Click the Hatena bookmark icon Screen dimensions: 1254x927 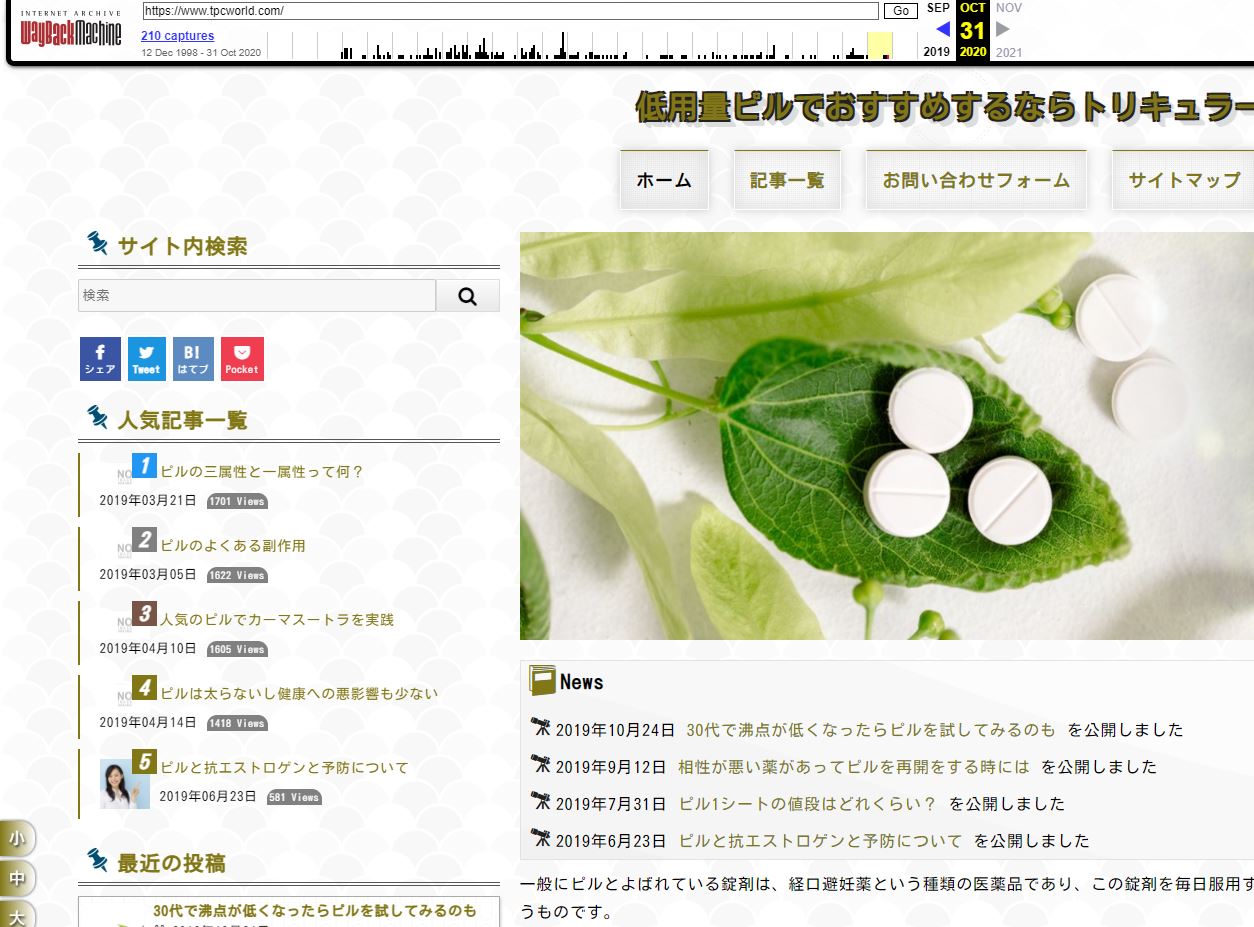coord(193,359)
